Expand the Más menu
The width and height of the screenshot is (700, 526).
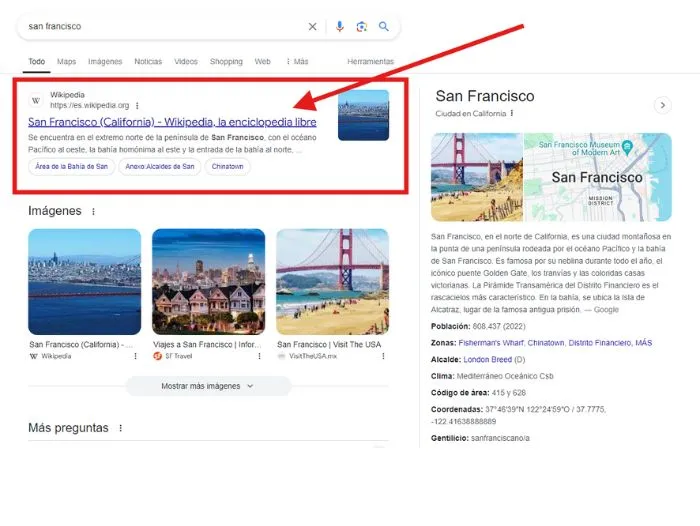tap(297, 61)
